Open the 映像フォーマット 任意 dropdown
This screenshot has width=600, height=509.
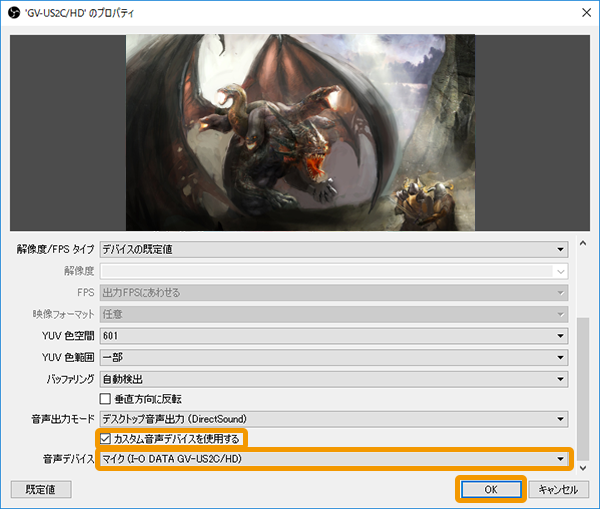(x=334, y=314)
